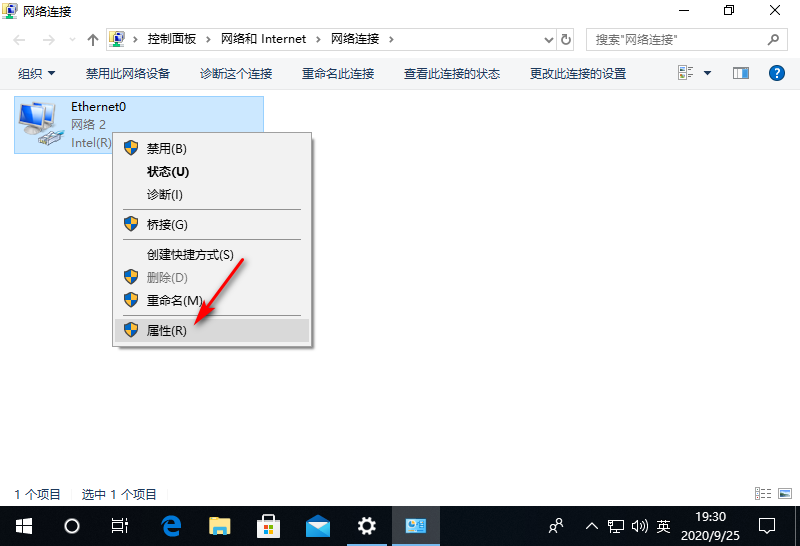The width and height of the screenshot is (800, 546).
Task: Choose 状态(U) from context menu
Action: pos(212,171)
